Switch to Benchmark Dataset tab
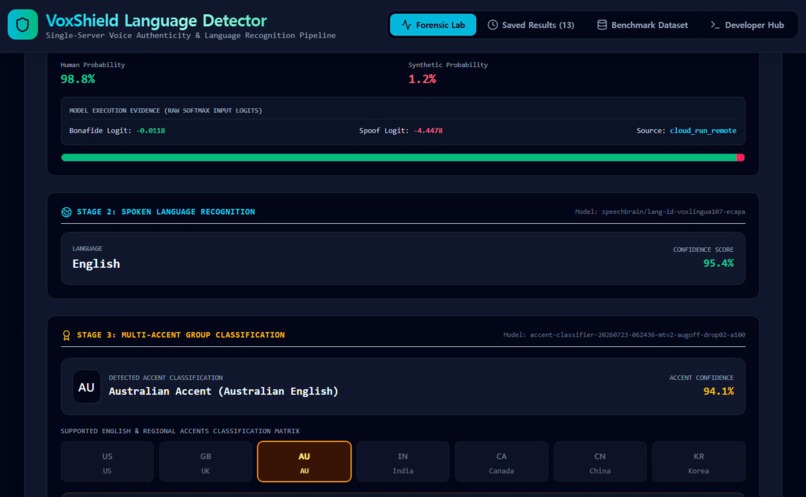Image resolution: width=806 pixels, height=497 pixels. 642,25
